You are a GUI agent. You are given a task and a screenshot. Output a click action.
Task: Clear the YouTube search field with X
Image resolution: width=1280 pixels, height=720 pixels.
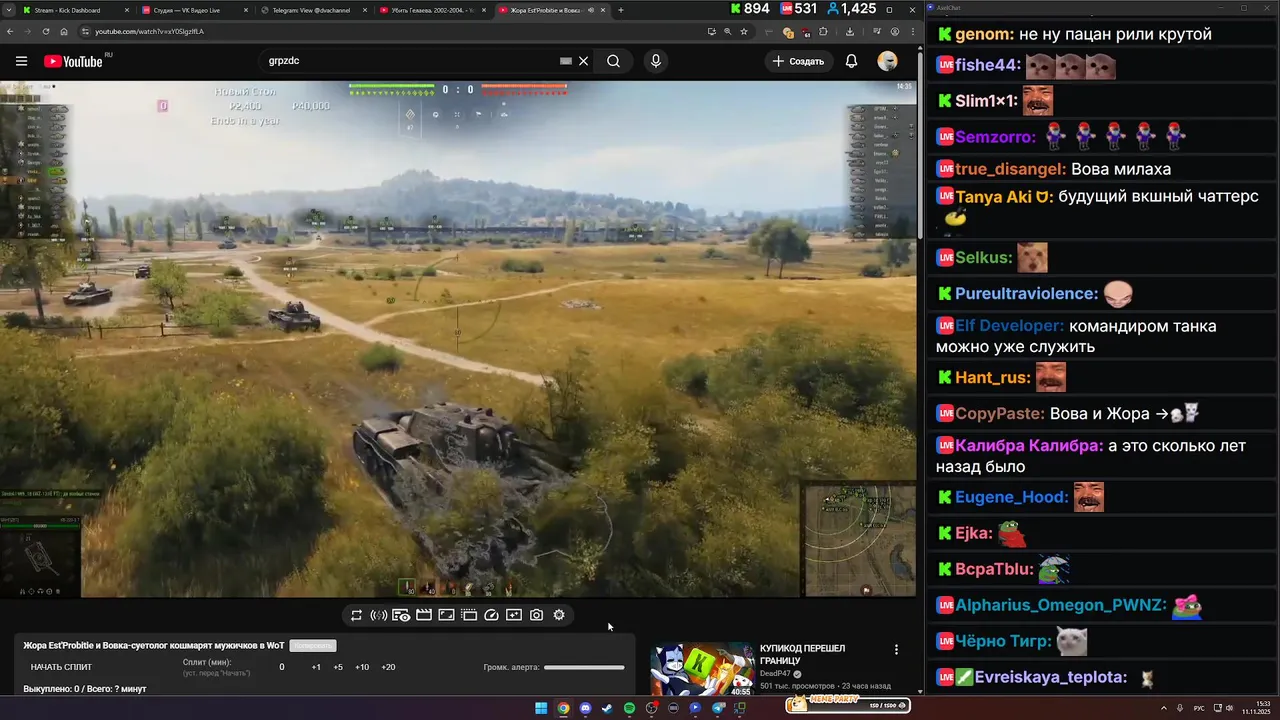pos(584,61)
